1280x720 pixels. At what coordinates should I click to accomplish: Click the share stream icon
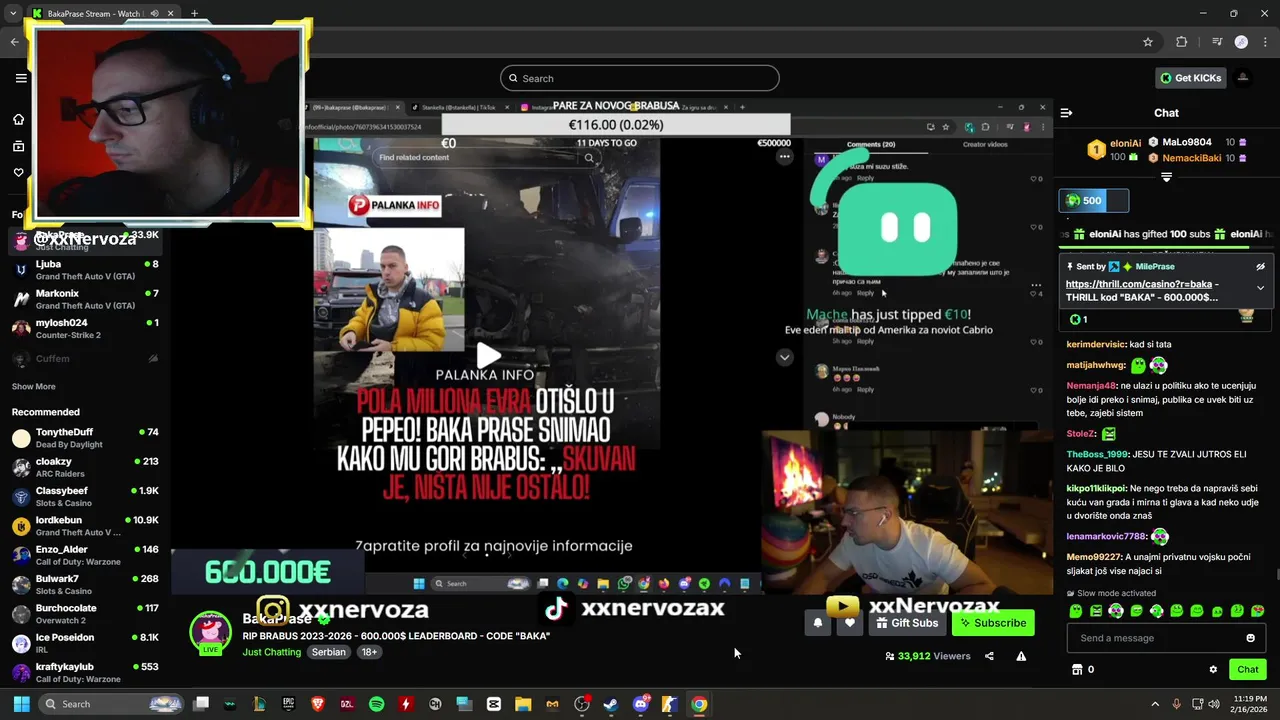(x=989, y=656)
